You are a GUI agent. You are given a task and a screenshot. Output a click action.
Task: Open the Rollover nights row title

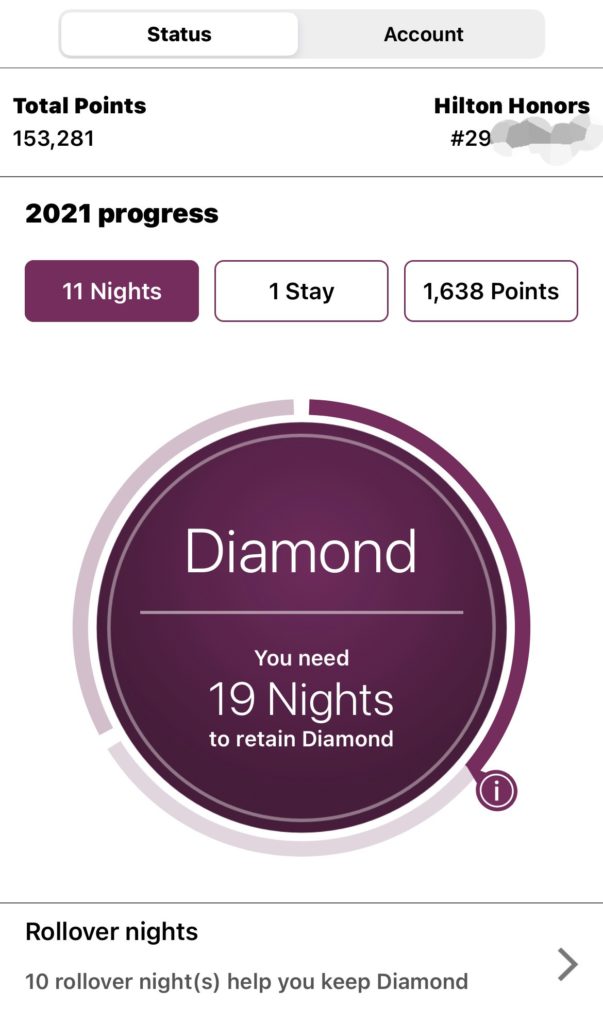click(112, 932)
